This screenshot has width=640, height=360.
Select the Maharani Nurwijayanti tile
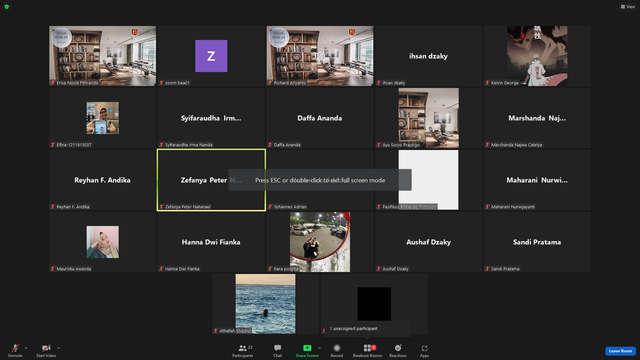[537, 180]
